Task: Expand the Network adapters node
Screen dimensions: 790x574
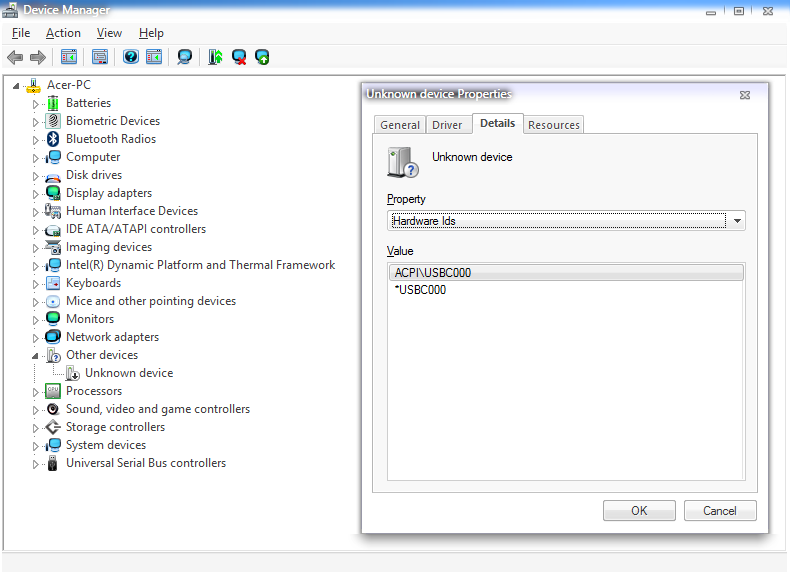Action: pyautogui.click(x=35, y=338)
